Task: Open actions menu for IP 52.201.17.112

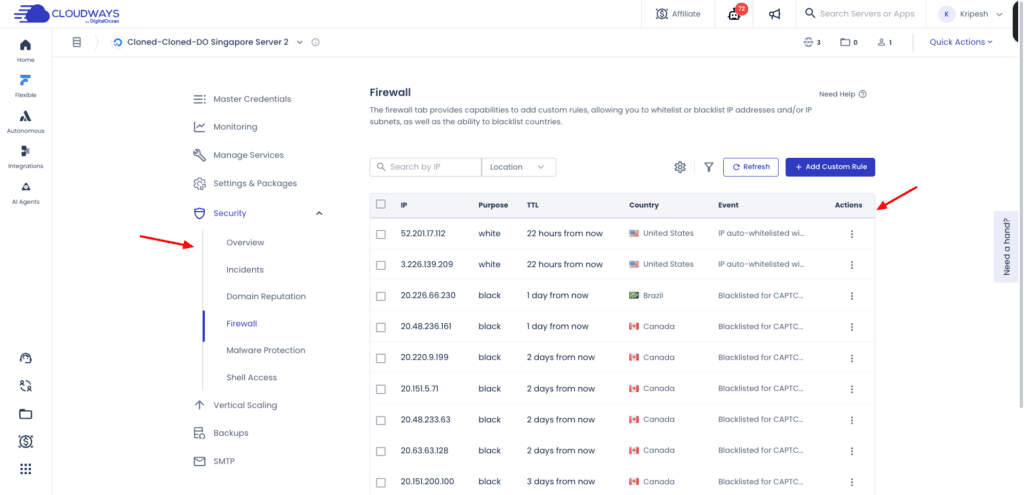Action: click(x=852, y=234)
